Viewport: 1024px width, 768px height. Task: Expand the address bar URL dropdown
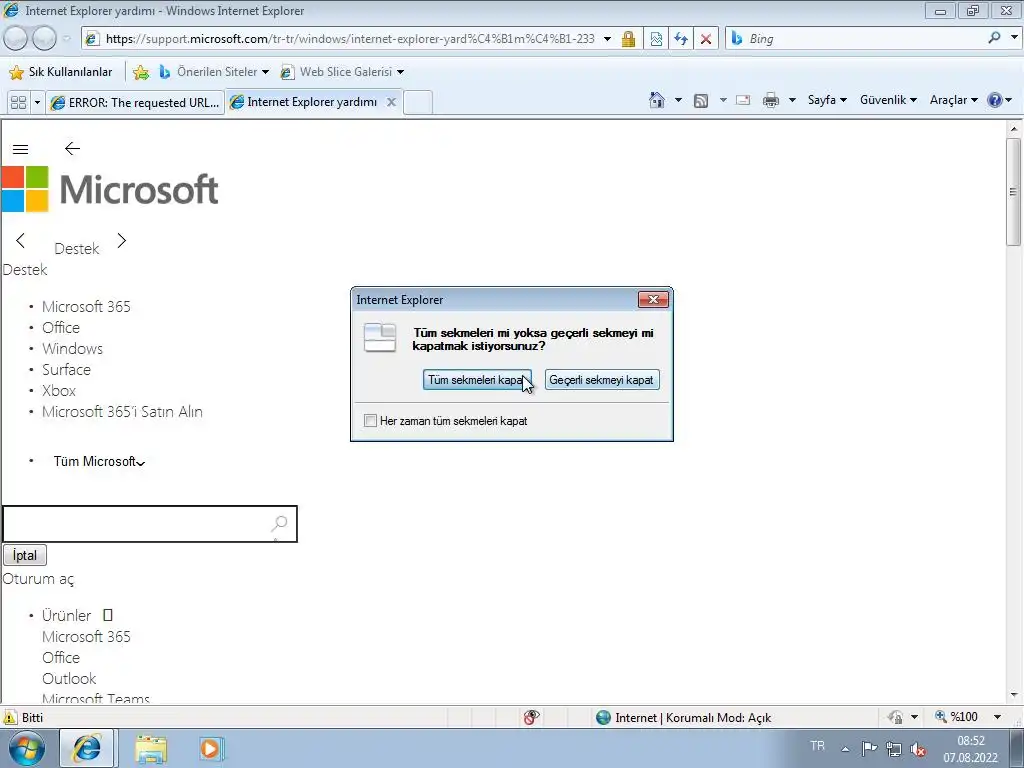(607, 39)
